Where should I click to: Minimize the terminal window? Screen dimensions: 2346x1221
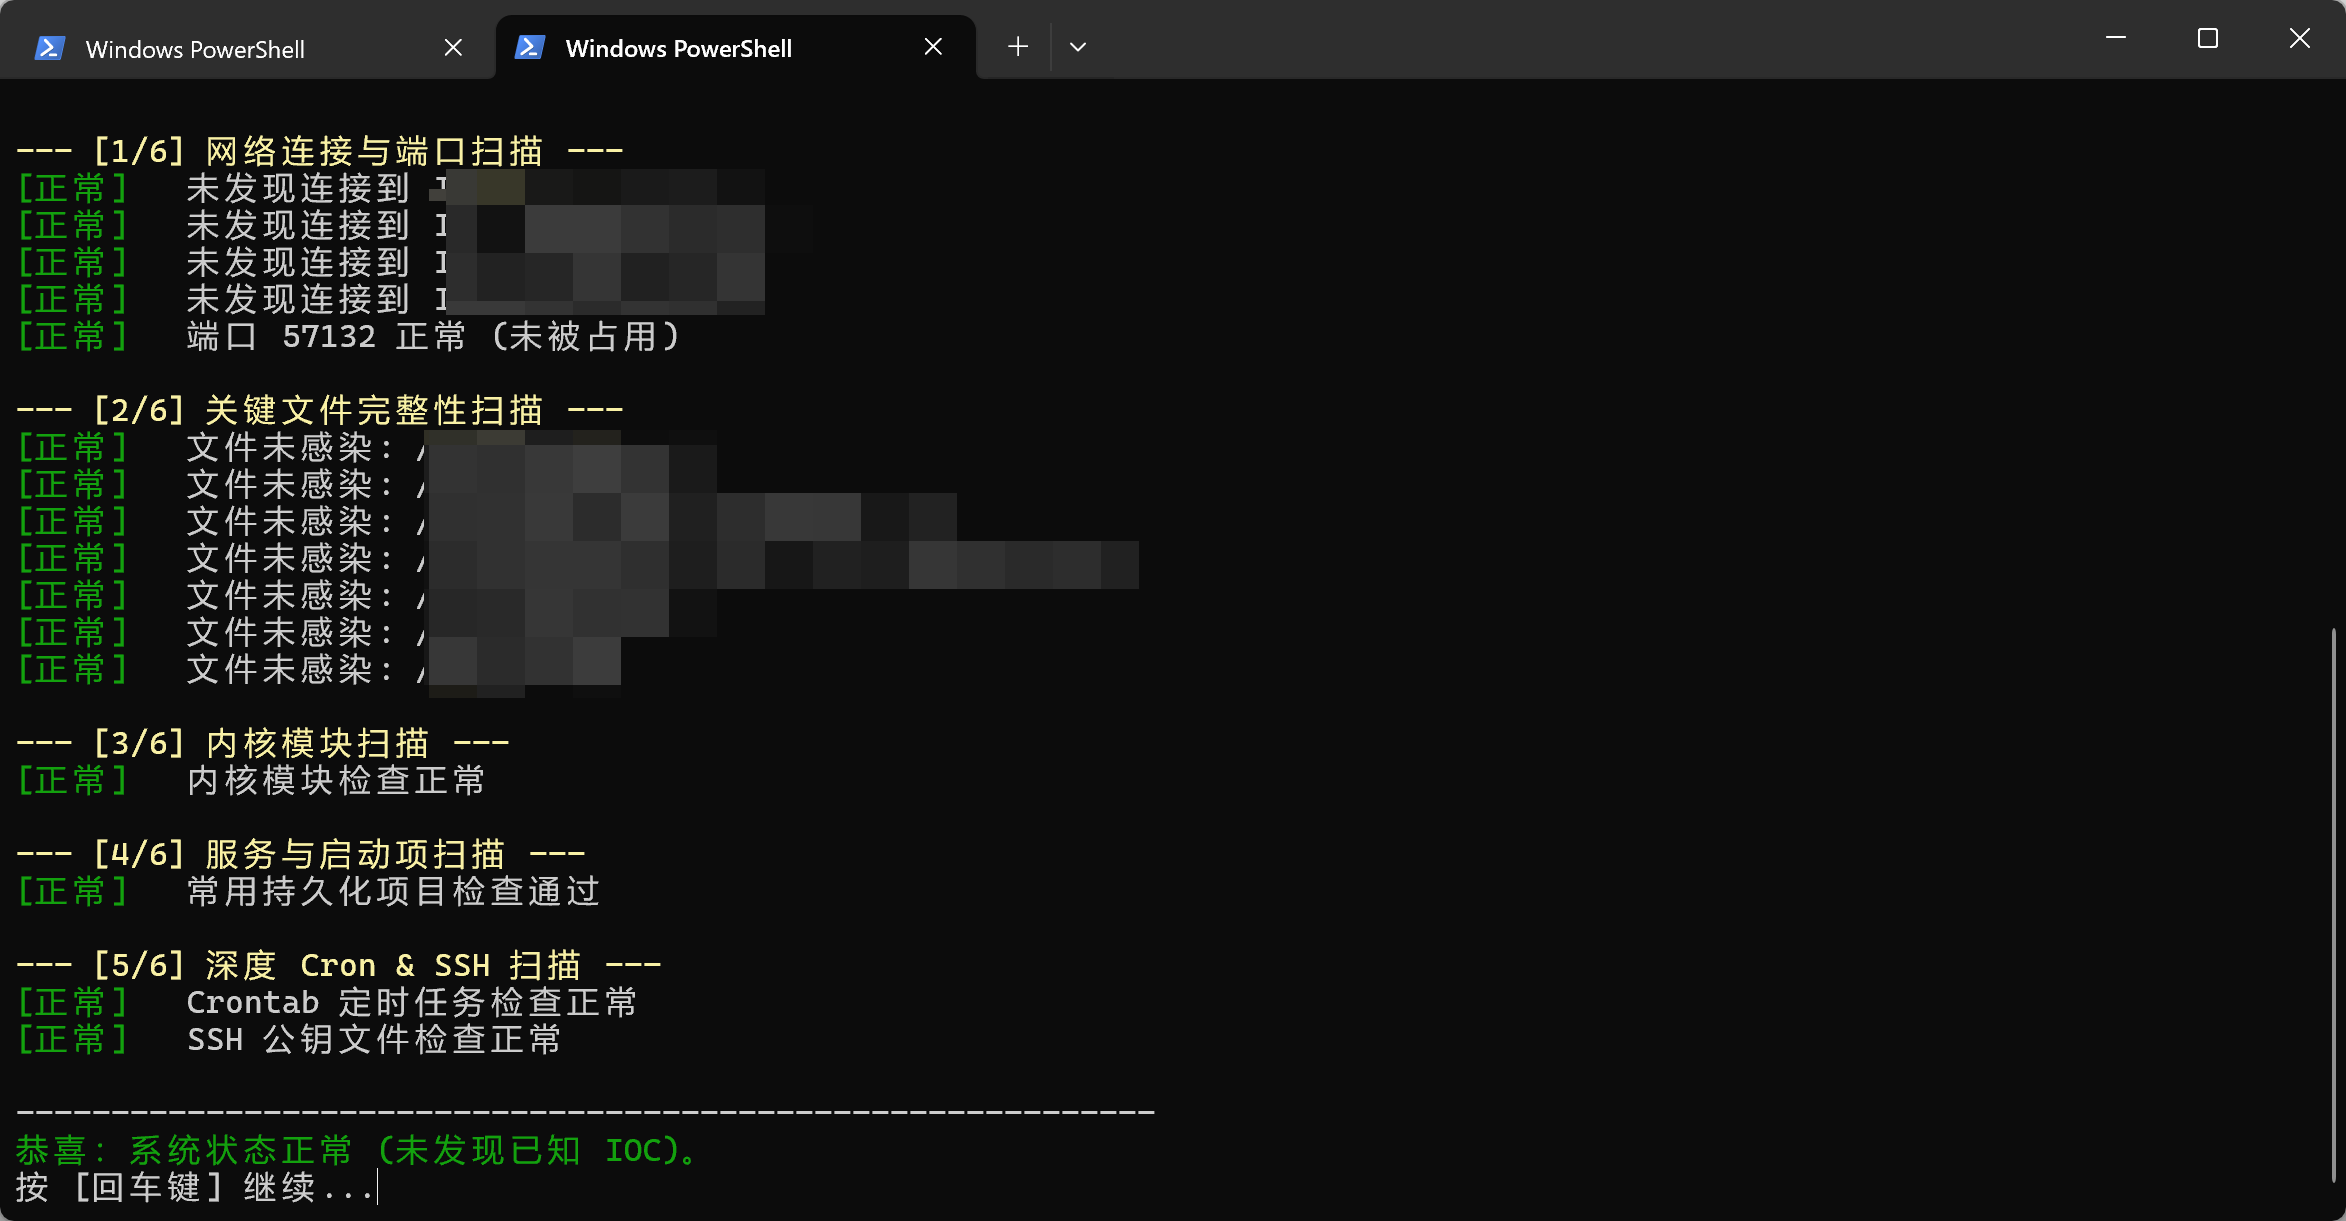pos(2116,38)
